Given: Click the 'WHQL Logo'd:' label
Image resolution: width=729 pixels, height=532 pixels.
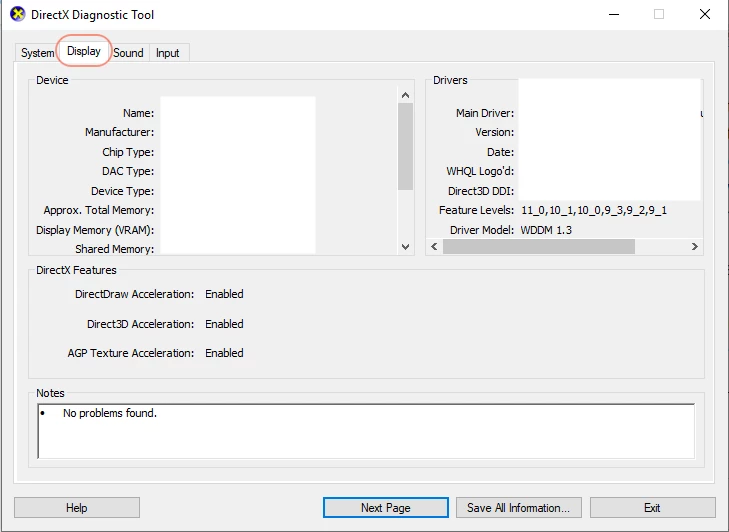Looking at the screenshot, I should 480,171.
